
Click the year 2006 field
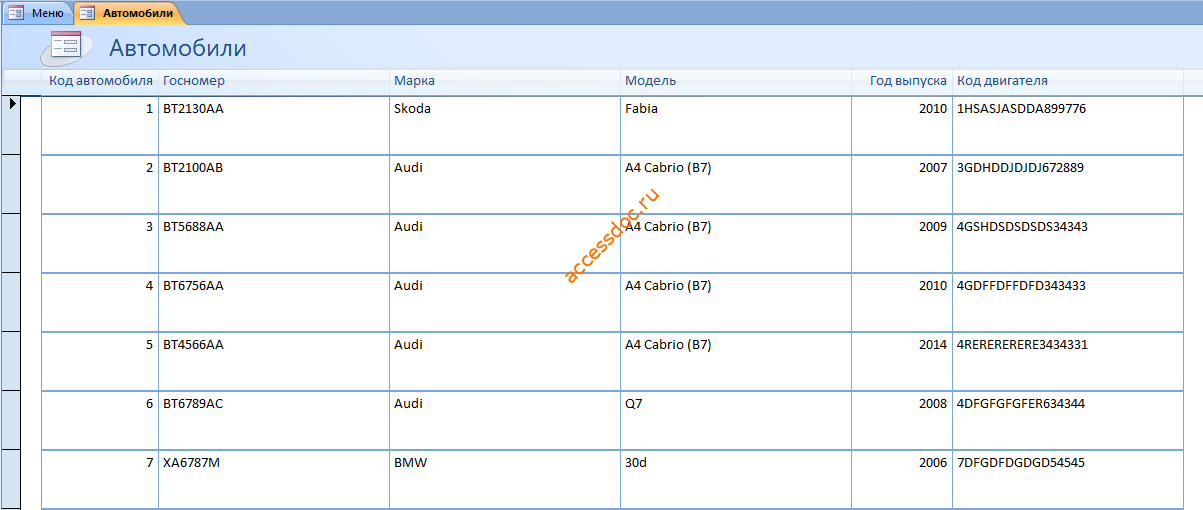point(902,480)
